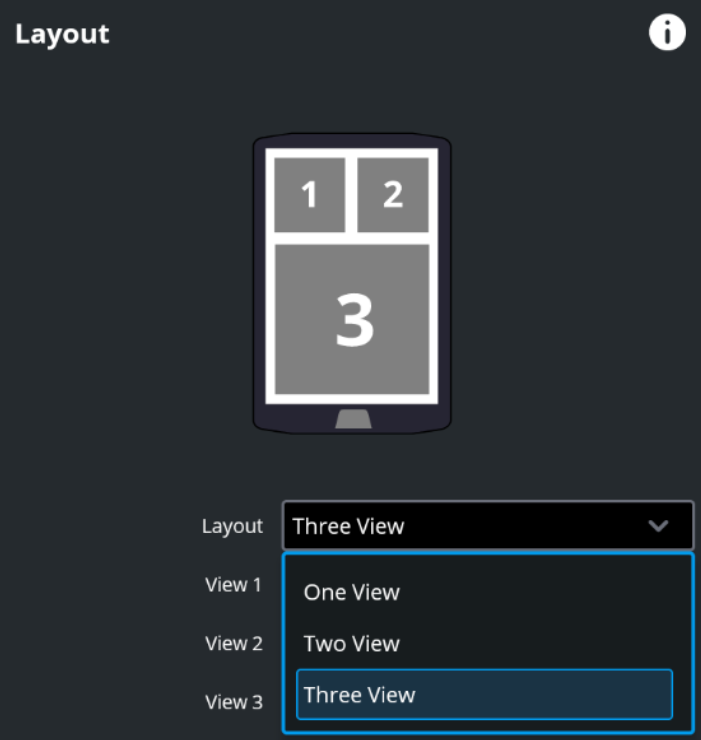Select the highlighted Three View option
This screenshot has width=701, height=740.
[x=484, y=695]
